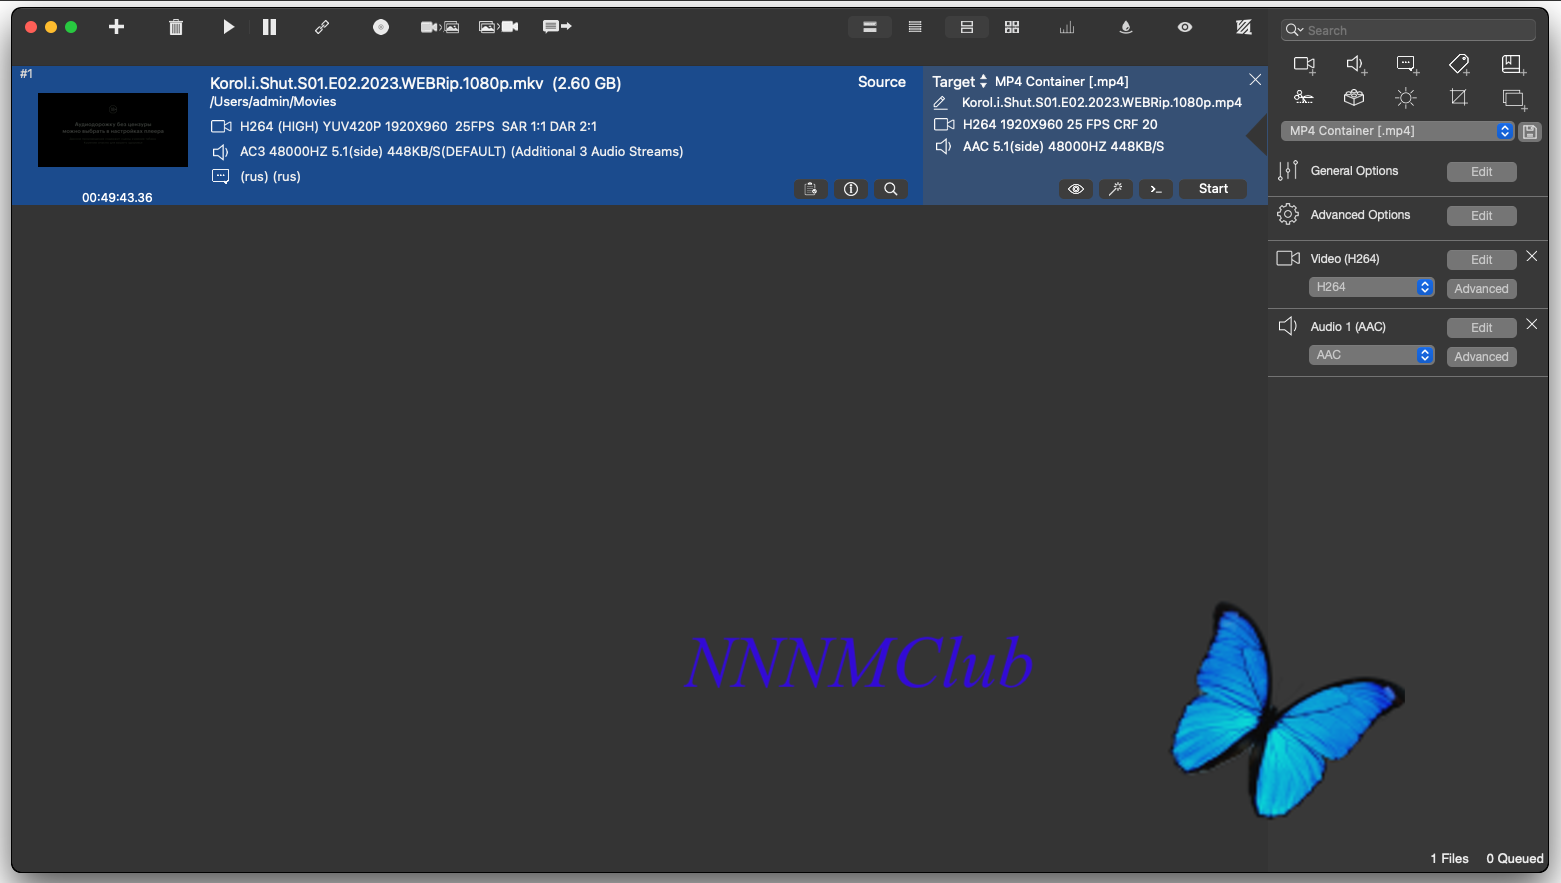1561x883 pixels.
Task: Click the source video thumbnail
Action: tap(113, 130)
